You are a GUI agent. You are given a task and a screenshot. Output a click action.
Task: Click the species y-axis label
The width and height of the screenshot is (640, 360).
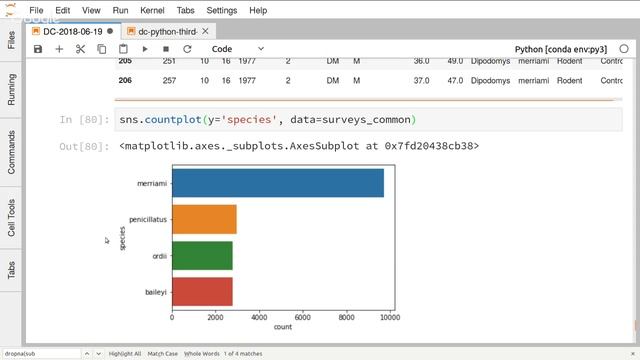click(x=122, y=238)
